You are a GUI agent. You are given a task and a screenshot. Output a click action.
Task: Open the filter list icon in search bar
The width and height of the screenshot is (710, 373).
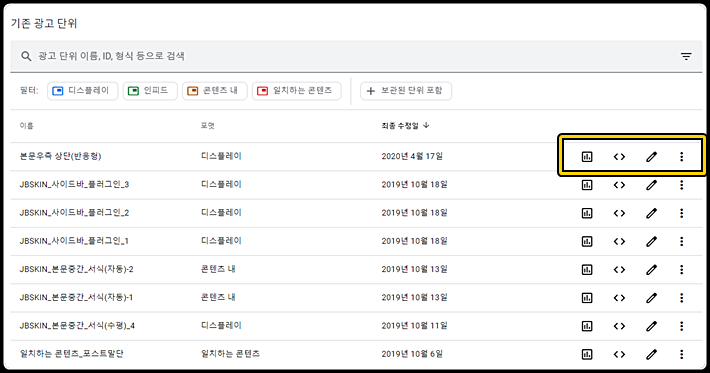pos(686,56)
